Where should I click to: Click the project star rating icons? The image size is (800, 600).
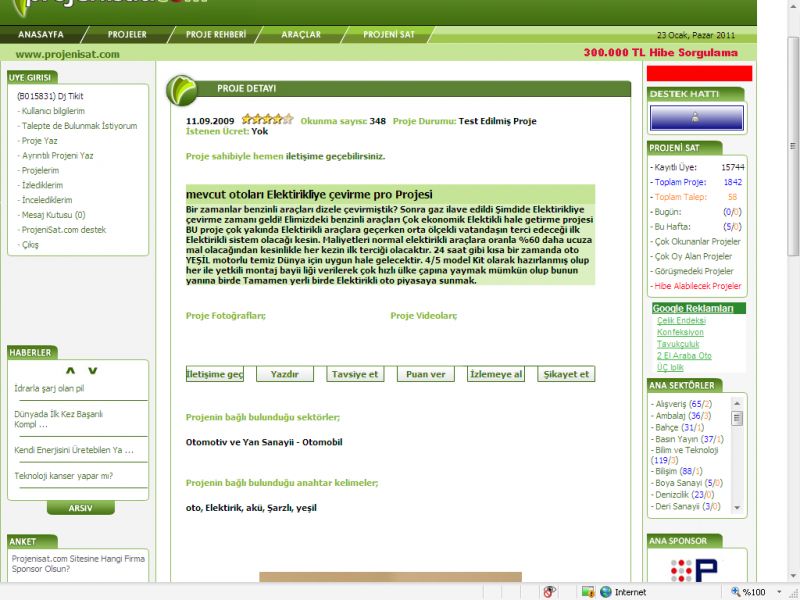pyautogui.click(x=267, y=120)
